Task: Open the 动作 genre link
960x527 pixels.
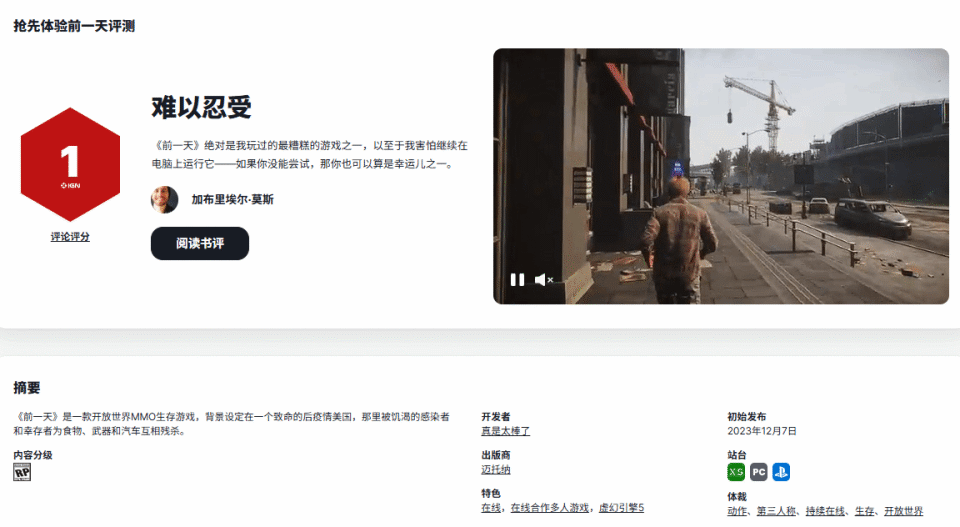Action: (x=737, y=511)
